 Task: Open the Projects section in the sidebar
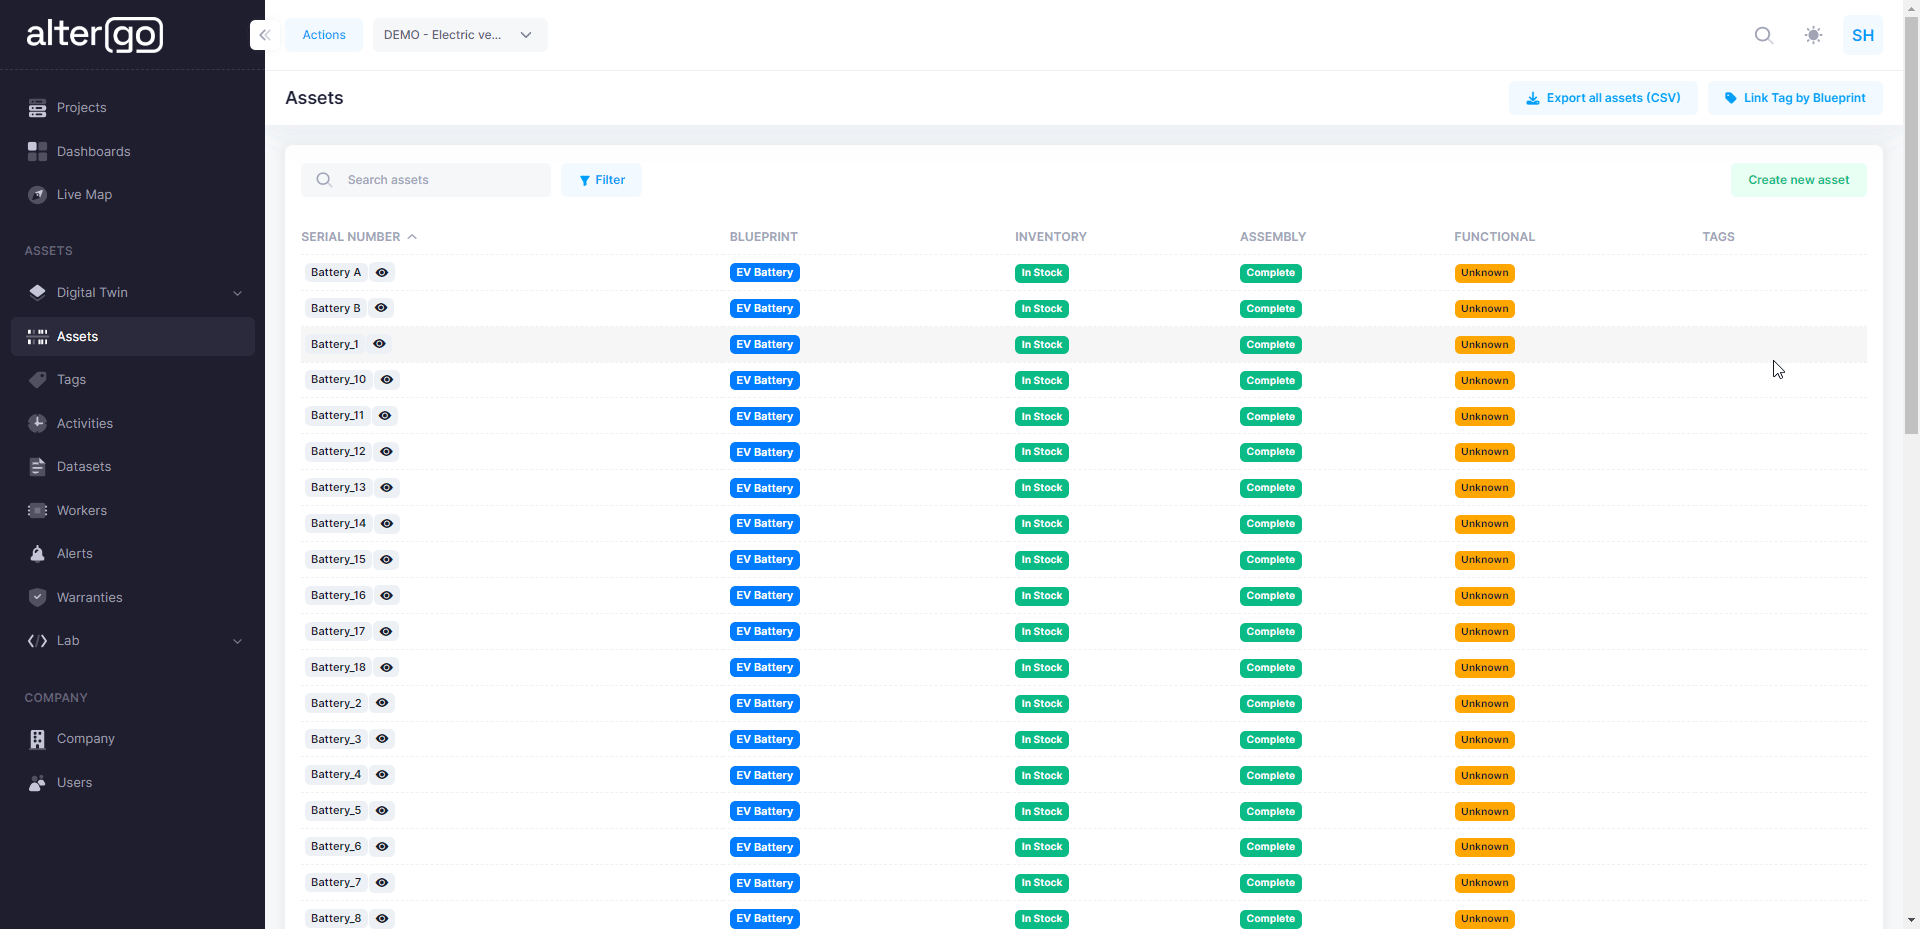[83, 107]
